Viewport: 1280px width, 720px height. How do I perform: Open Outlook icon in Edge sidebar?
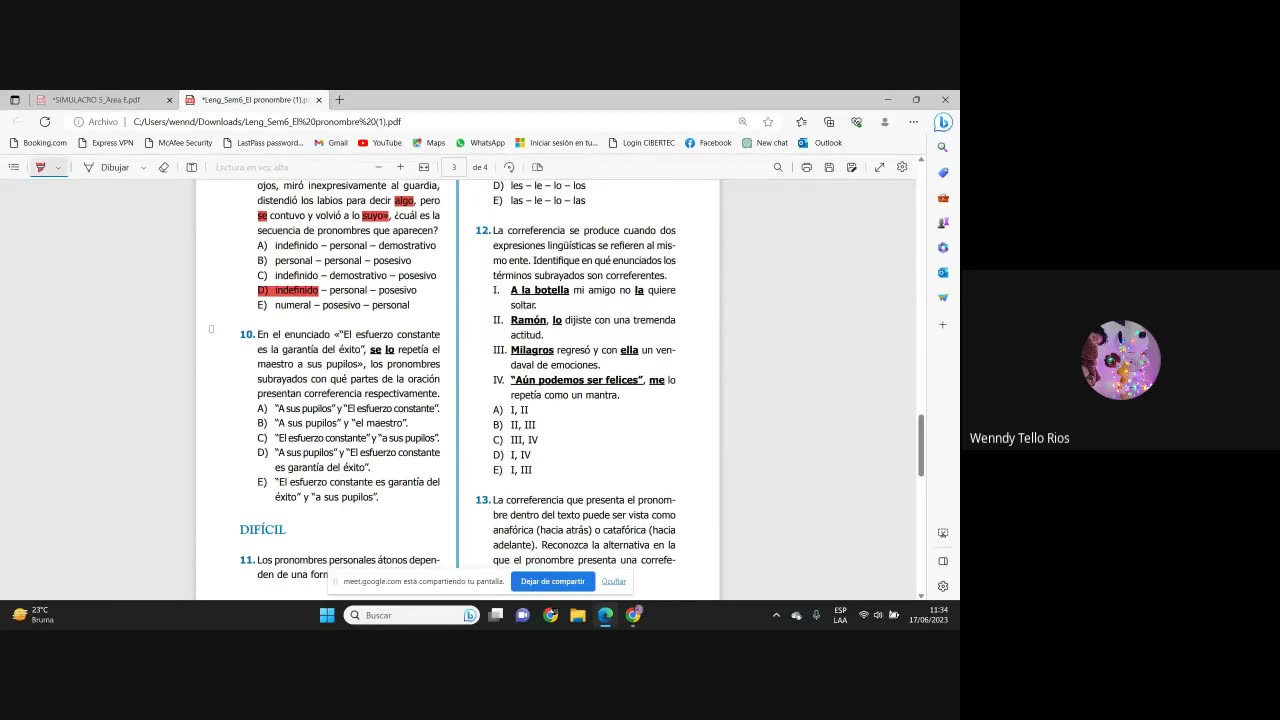click(x=943, y=272)
